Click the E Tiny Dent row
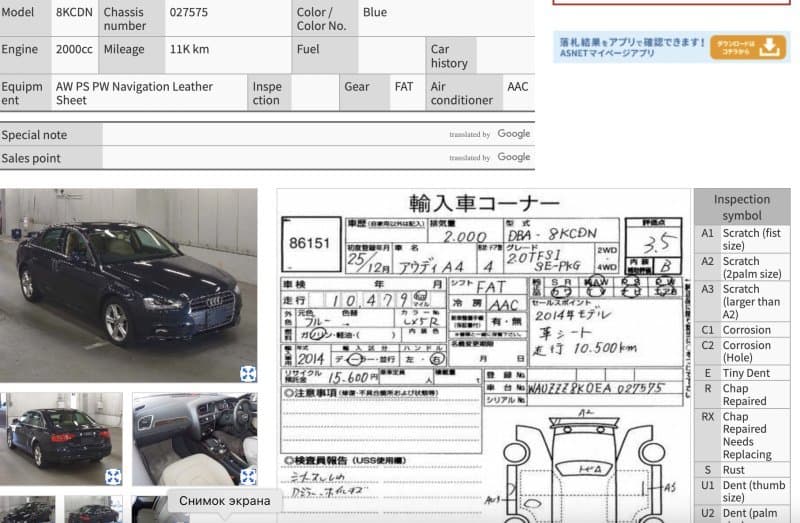Viewport: 800px width, 523px height. (742, 373)
